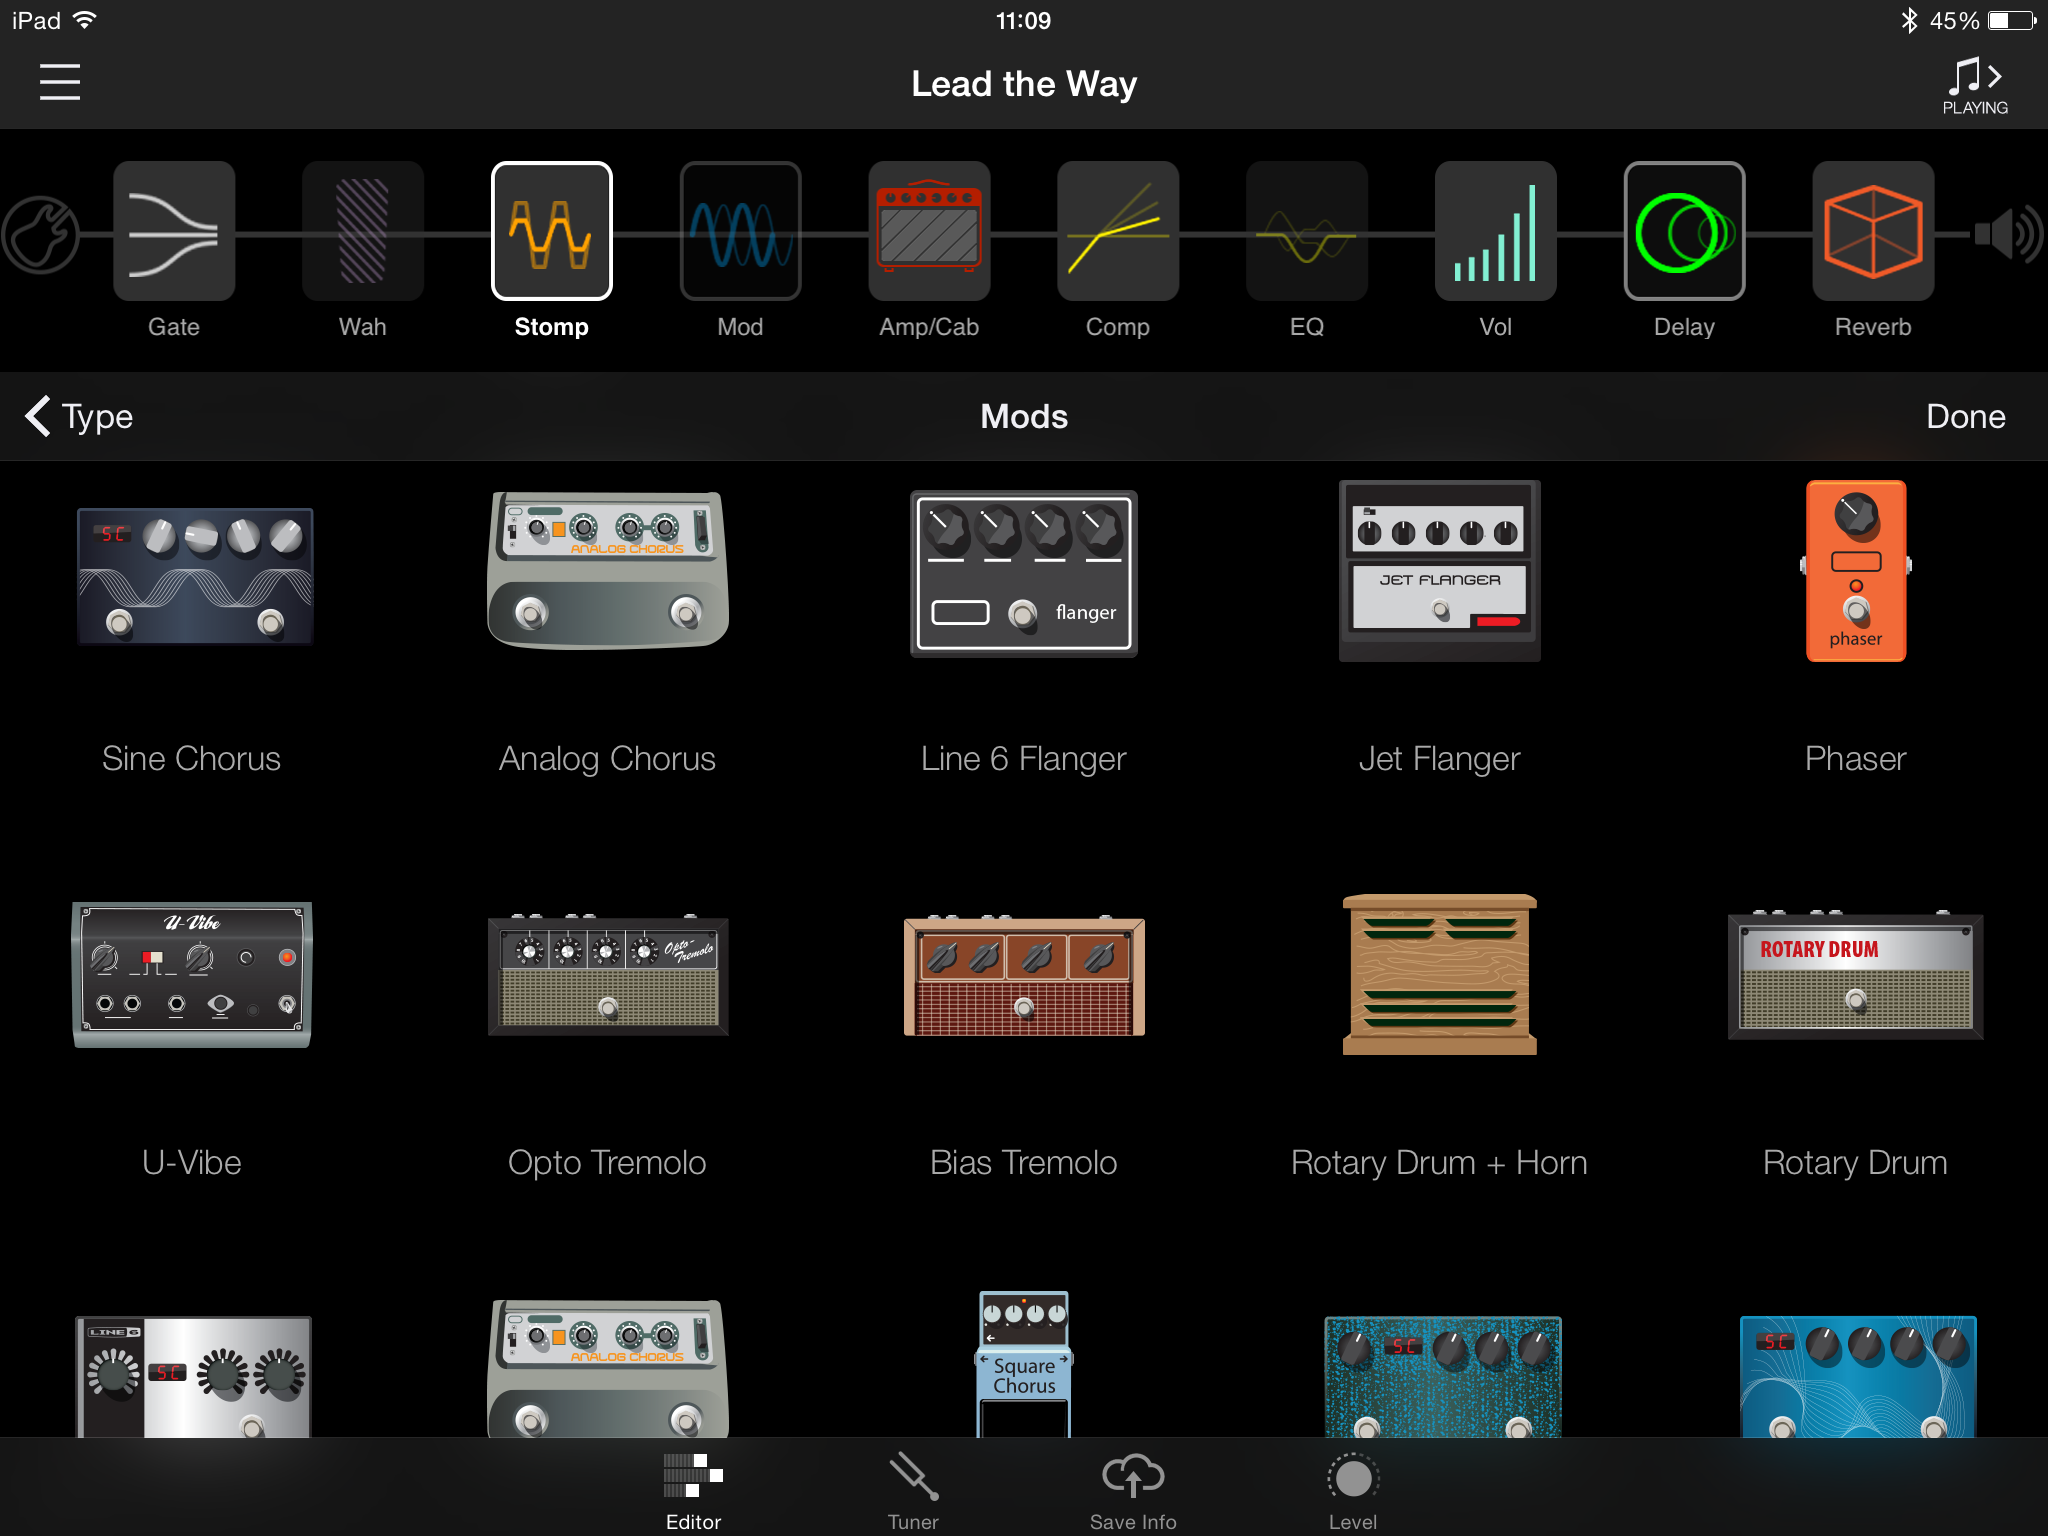Screen dimensions: 2048x1536
Task: Select the Wah block icon
Action: (362, 231)
